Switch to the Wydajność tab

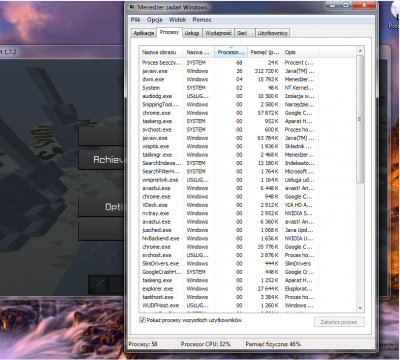(218, 33)
